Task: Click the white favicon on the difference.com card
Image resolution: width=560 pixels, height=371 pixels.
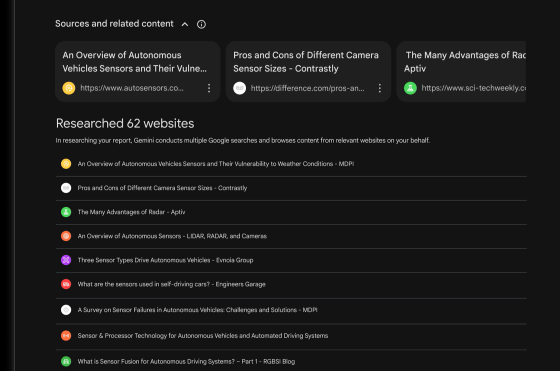Action: [240, 88]
